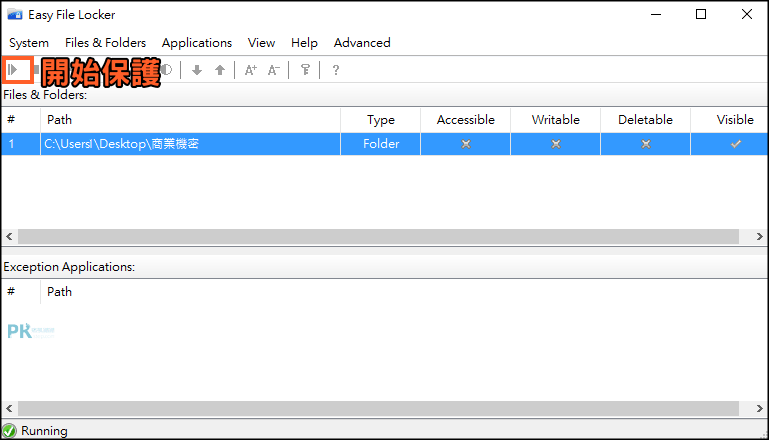Open the Help menu

304,43
